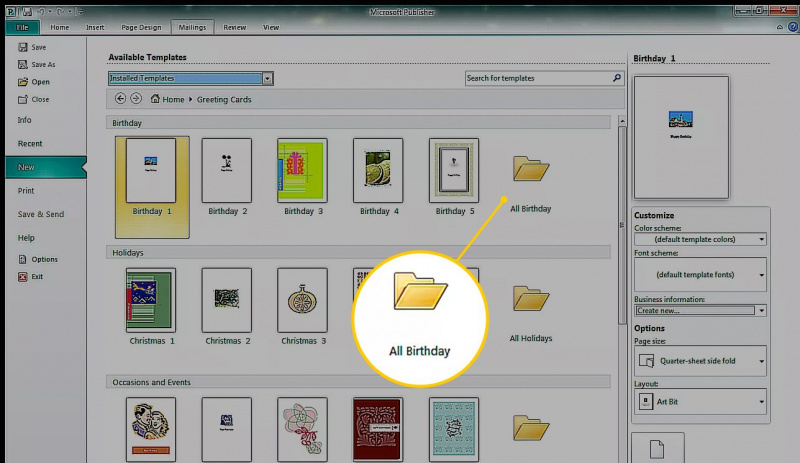The height and width of the screenshot is (463, 800).
Task: Switch to the View tab
Action: pyautogui.click(x=271, y=27)
